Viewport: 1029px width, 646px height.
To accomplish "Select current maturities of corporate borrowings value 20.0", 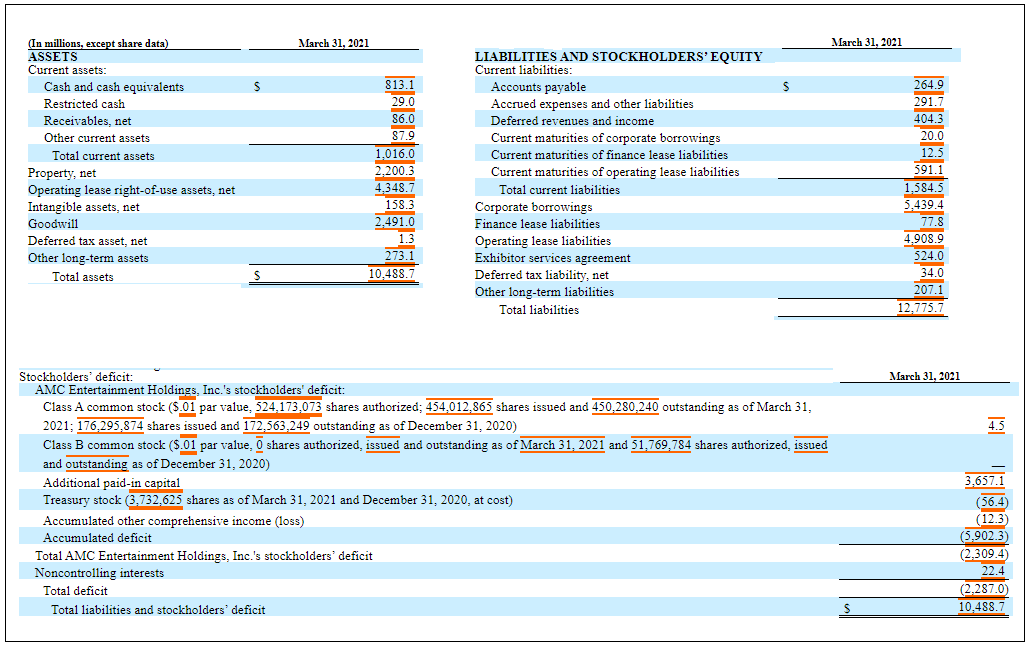I will [932, 137].
